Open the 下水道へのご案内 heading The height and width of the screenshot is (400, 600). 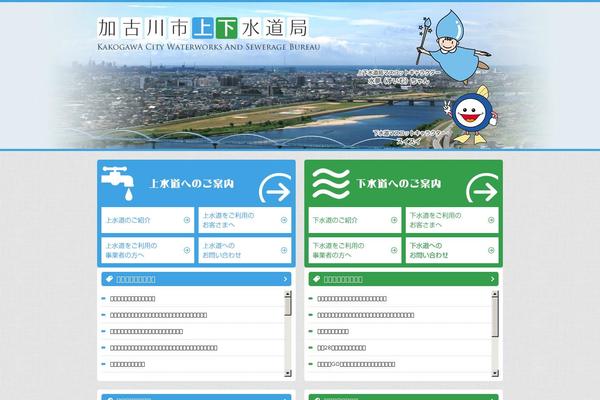click(399, 184)
